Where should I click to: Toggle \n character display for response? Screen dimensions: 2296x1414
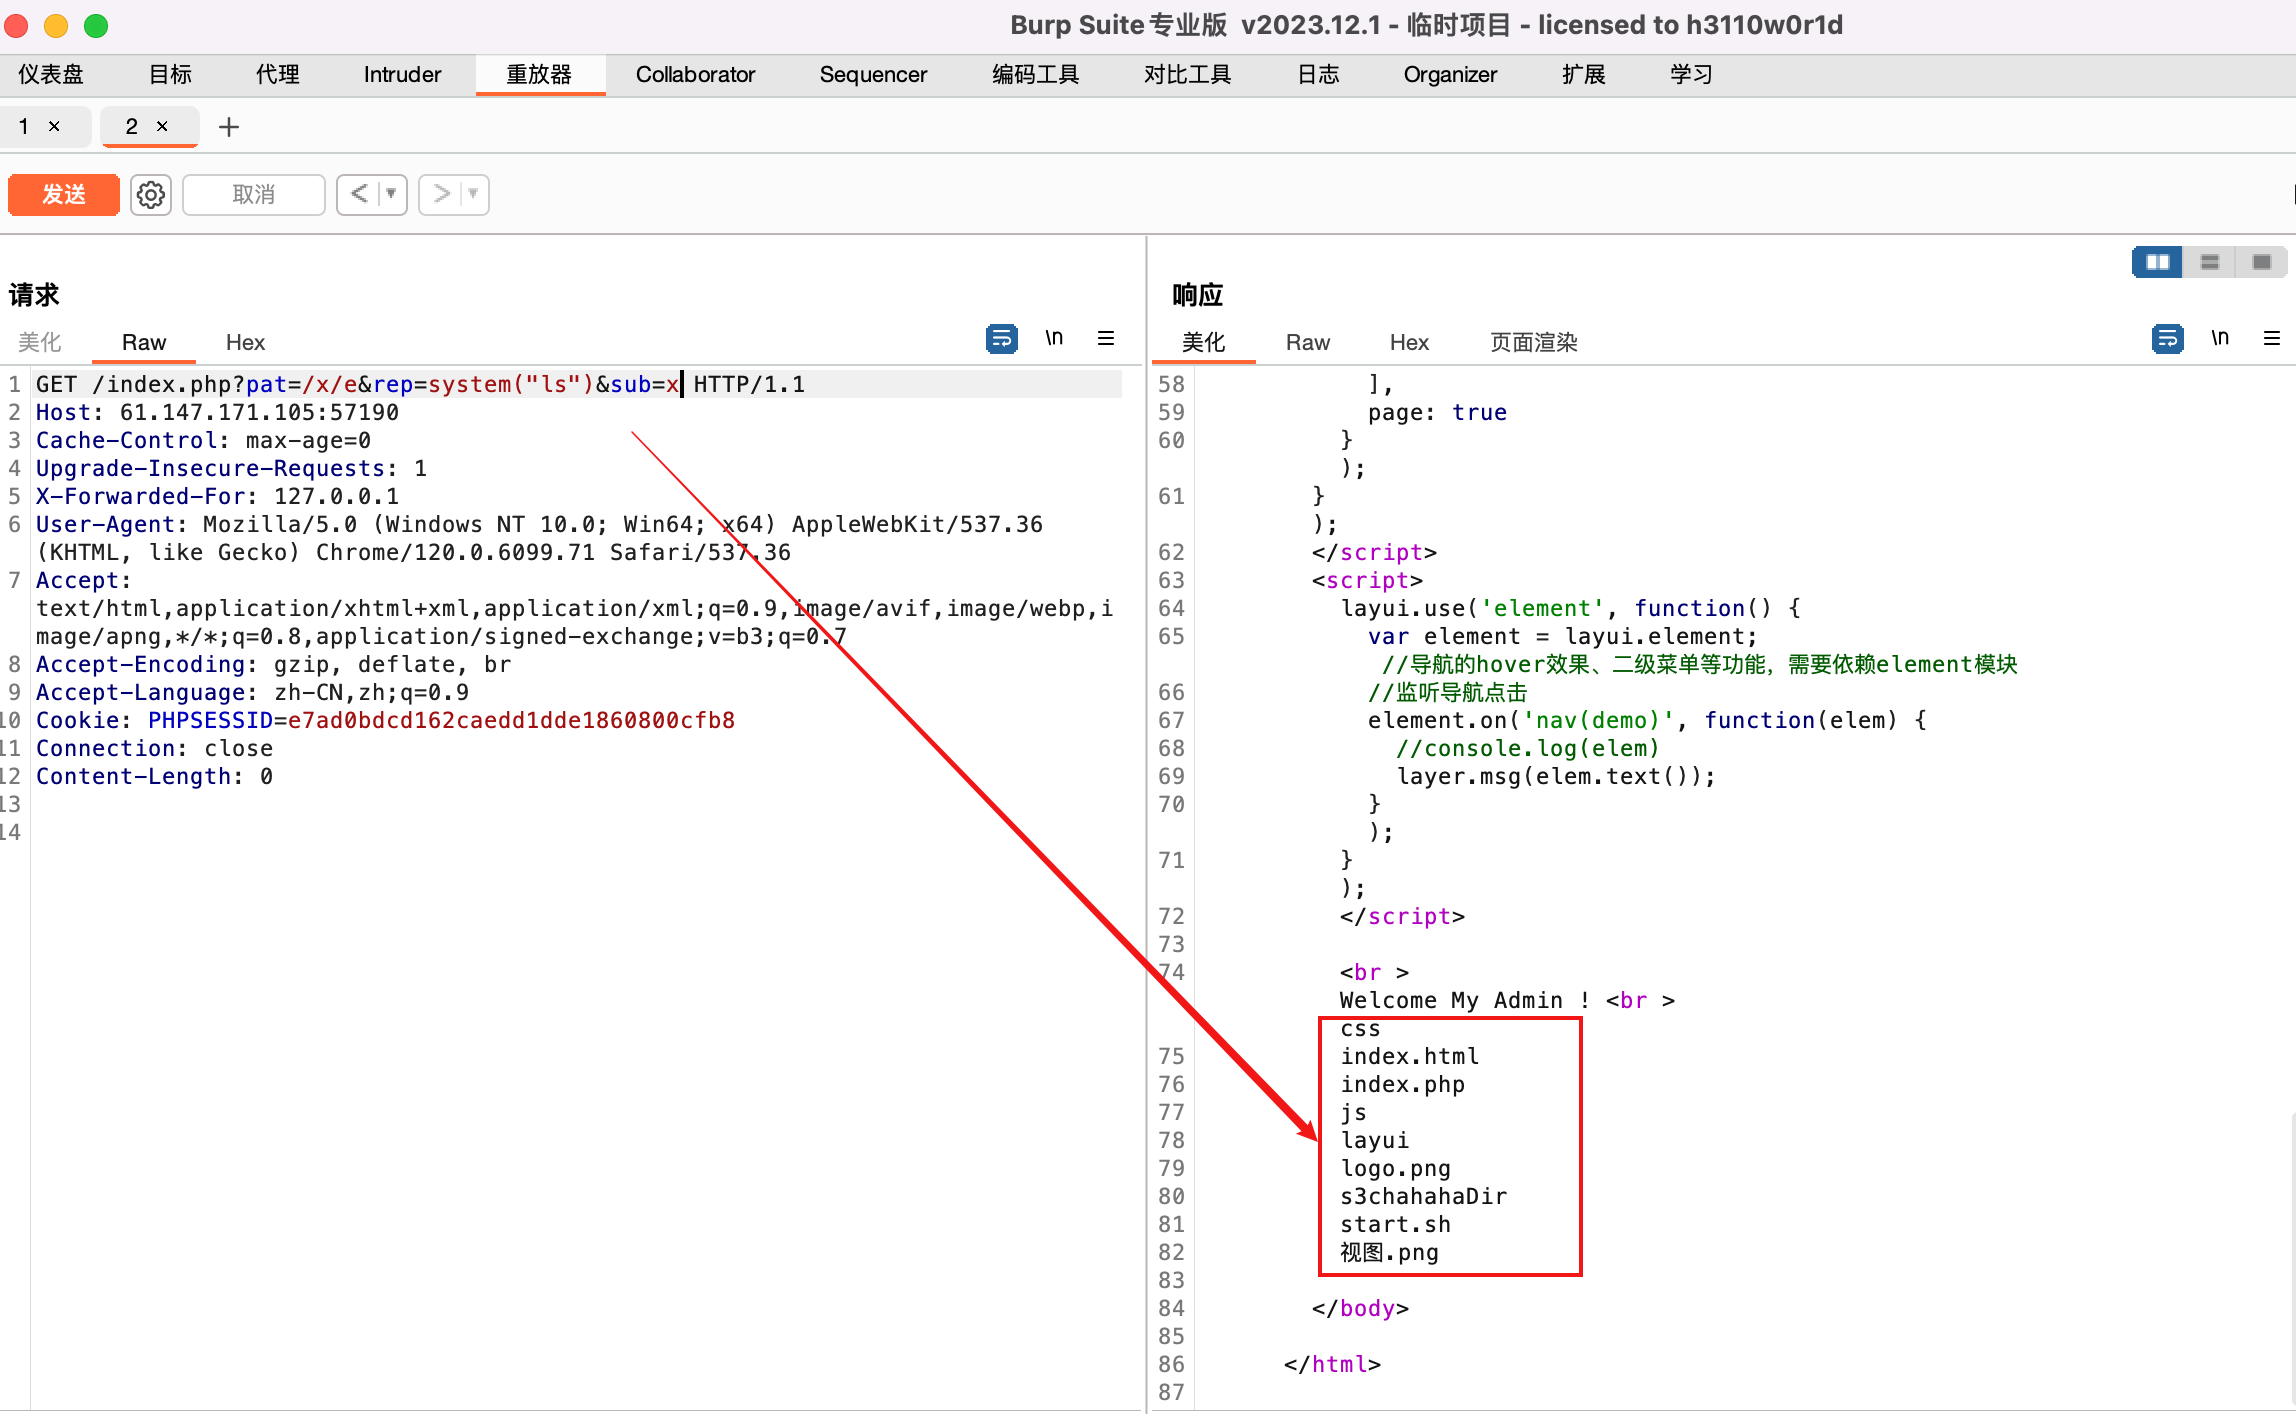pos(2220,338)
